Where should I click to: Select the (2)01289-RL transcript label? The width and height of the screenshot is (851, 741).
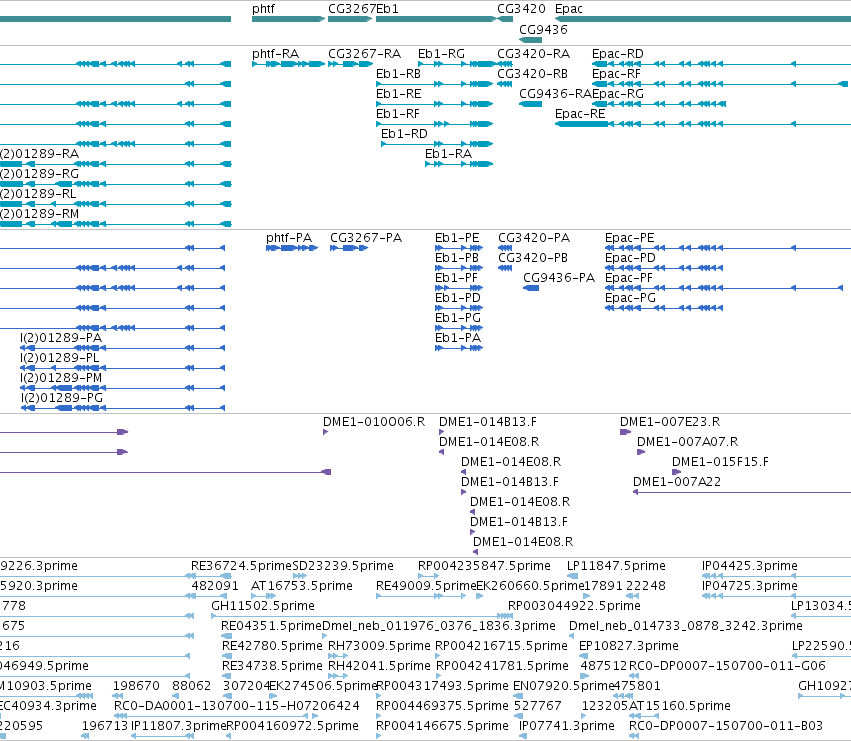(x=38, y=194)
